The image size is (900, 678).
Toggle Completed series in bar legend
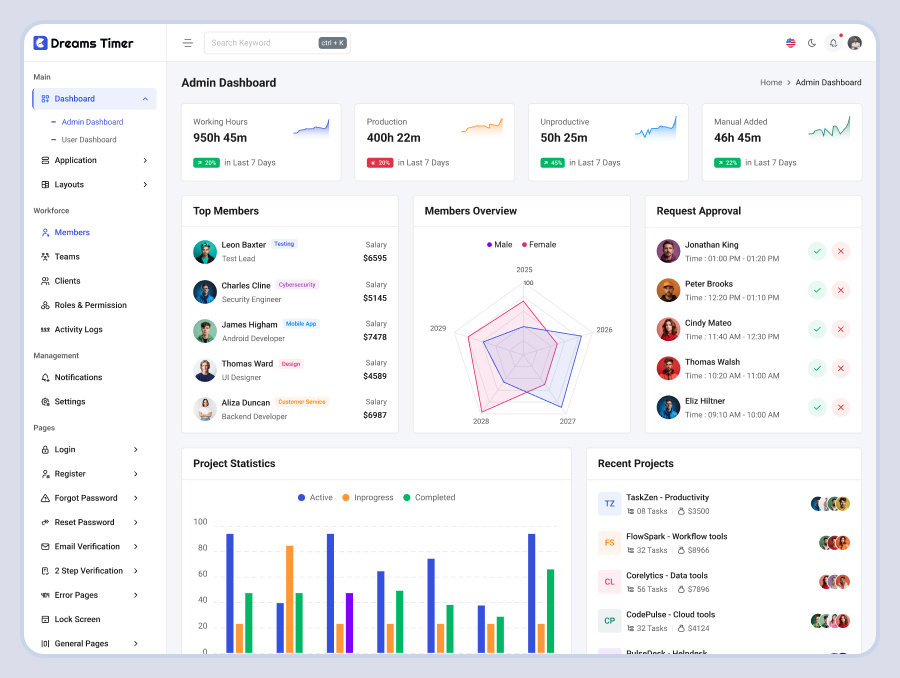tap(429, 498)
